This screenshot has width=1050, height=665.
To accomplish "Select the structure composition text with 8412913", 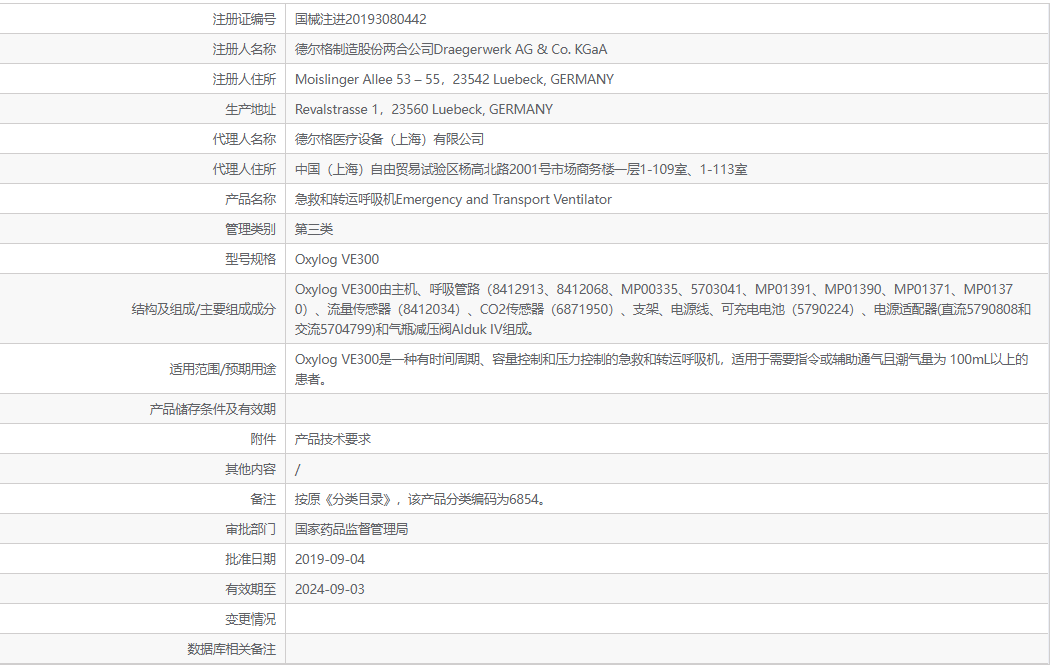I will pyautogui.click(x=662, y=309).
